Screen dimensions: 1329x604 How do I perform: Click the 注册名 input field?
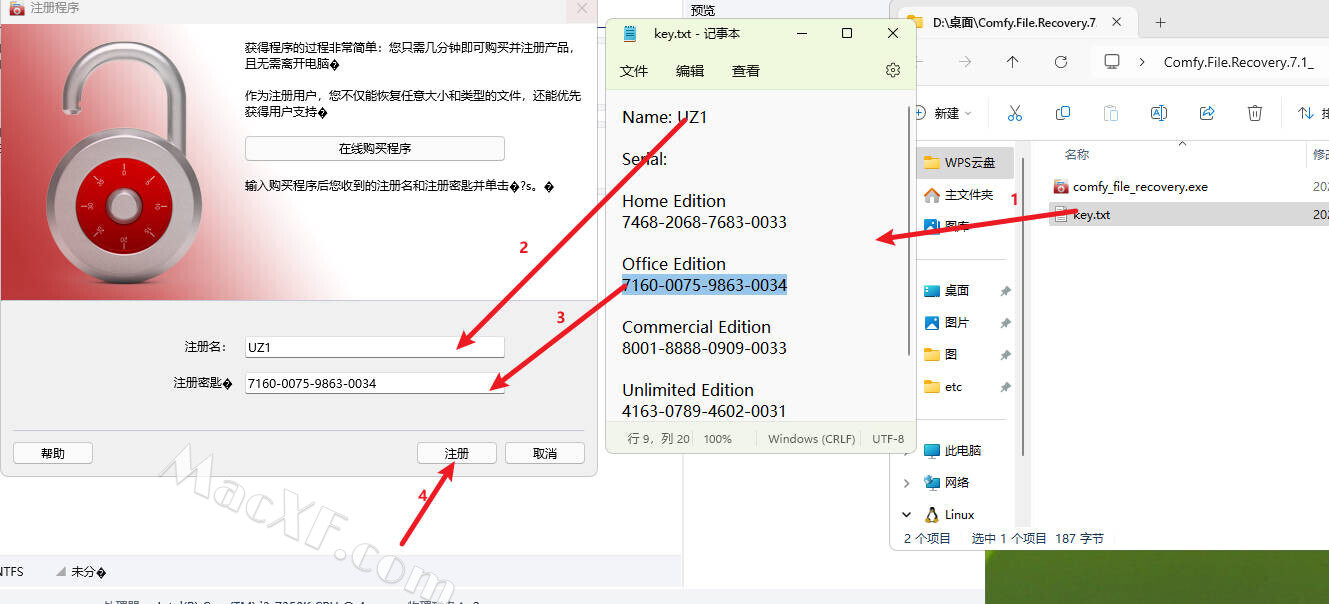pyautogui.click(x=375, y=347)
